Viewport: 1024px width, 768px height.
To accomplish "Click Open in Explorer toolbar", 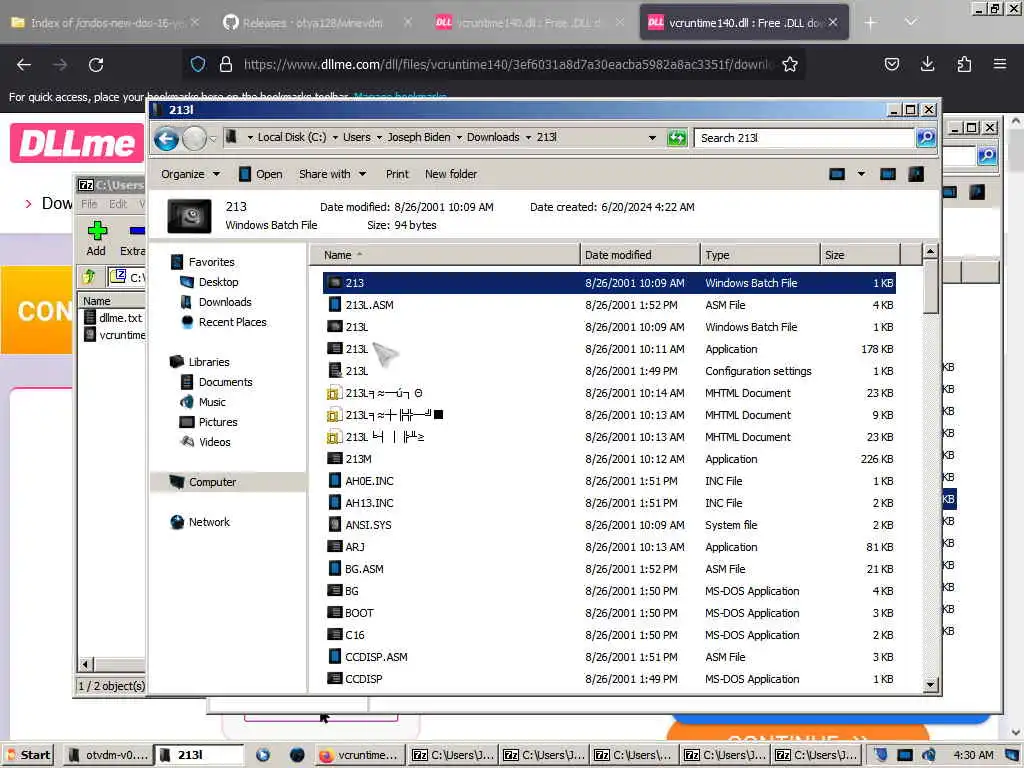I will click(261, 174).
